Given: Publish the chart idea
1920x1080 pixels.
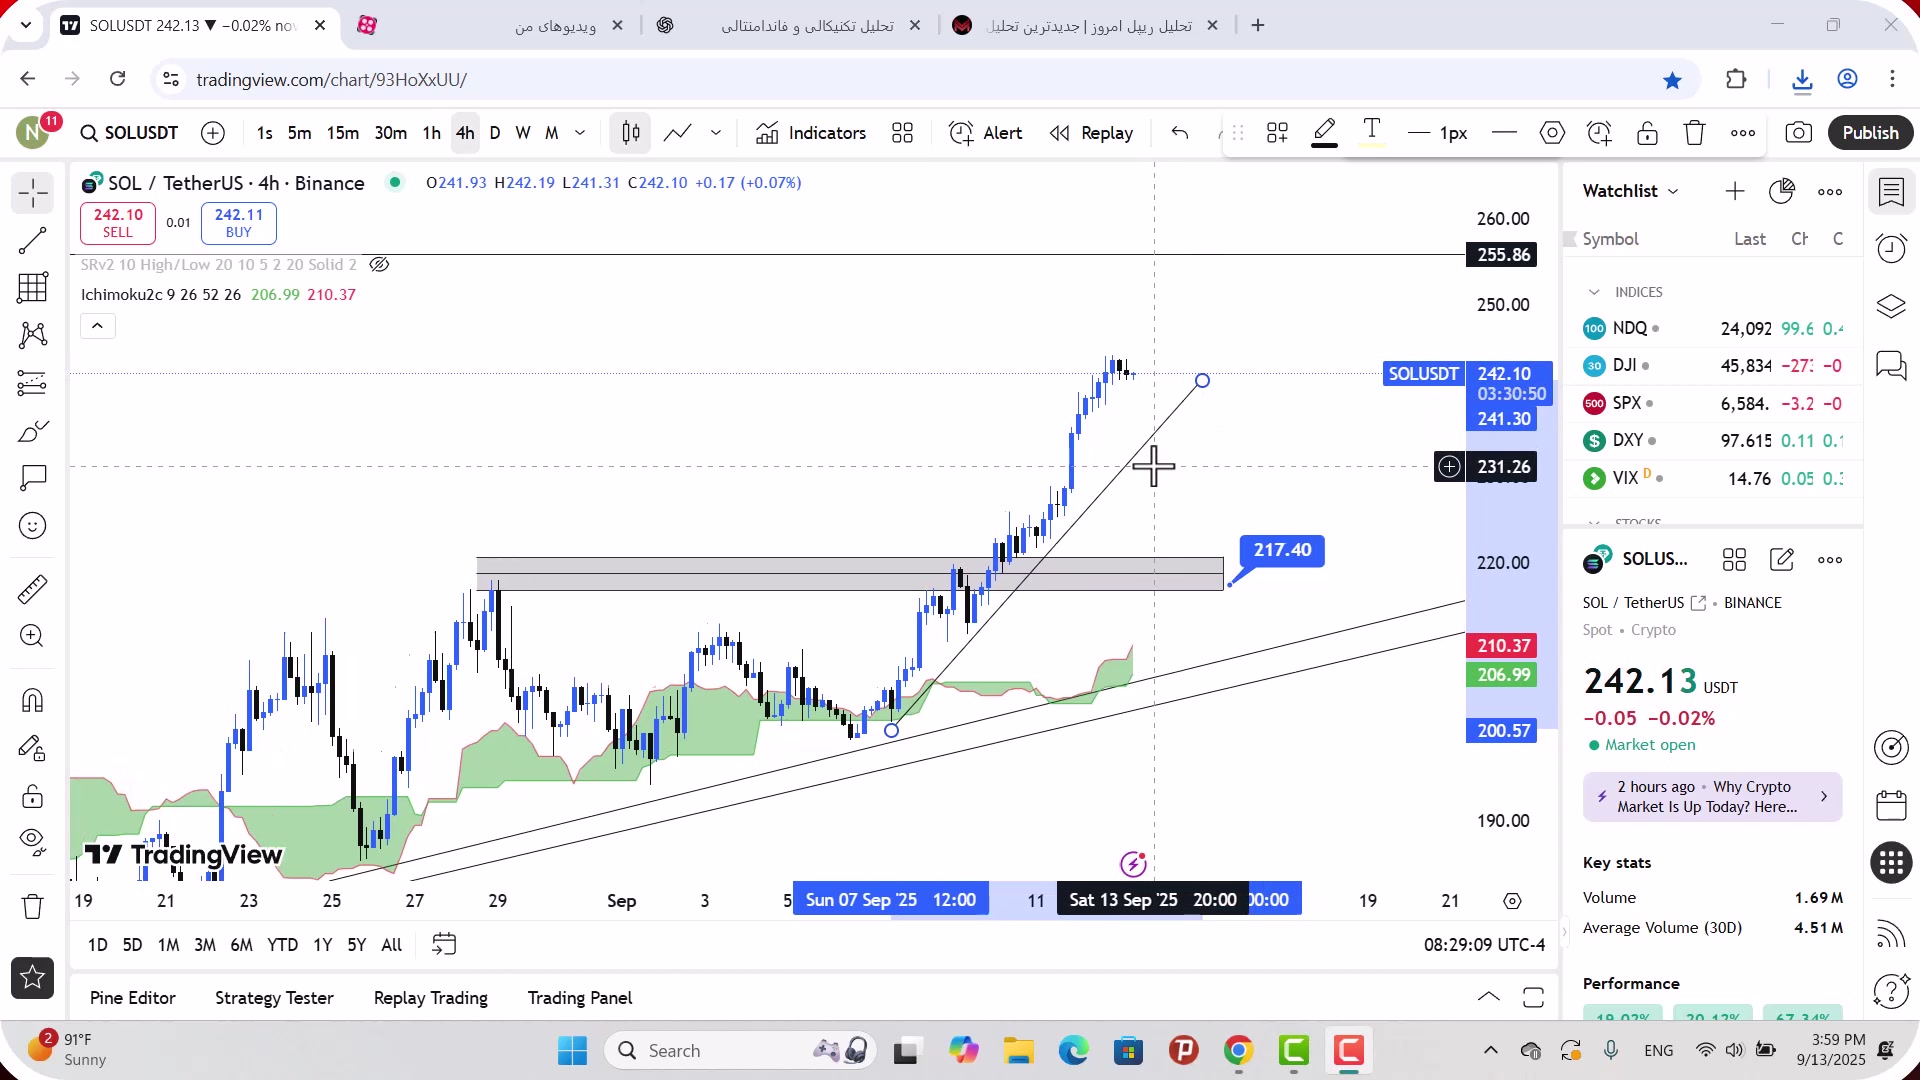Looking at the screenshot, I should [x=1870, y=133].
